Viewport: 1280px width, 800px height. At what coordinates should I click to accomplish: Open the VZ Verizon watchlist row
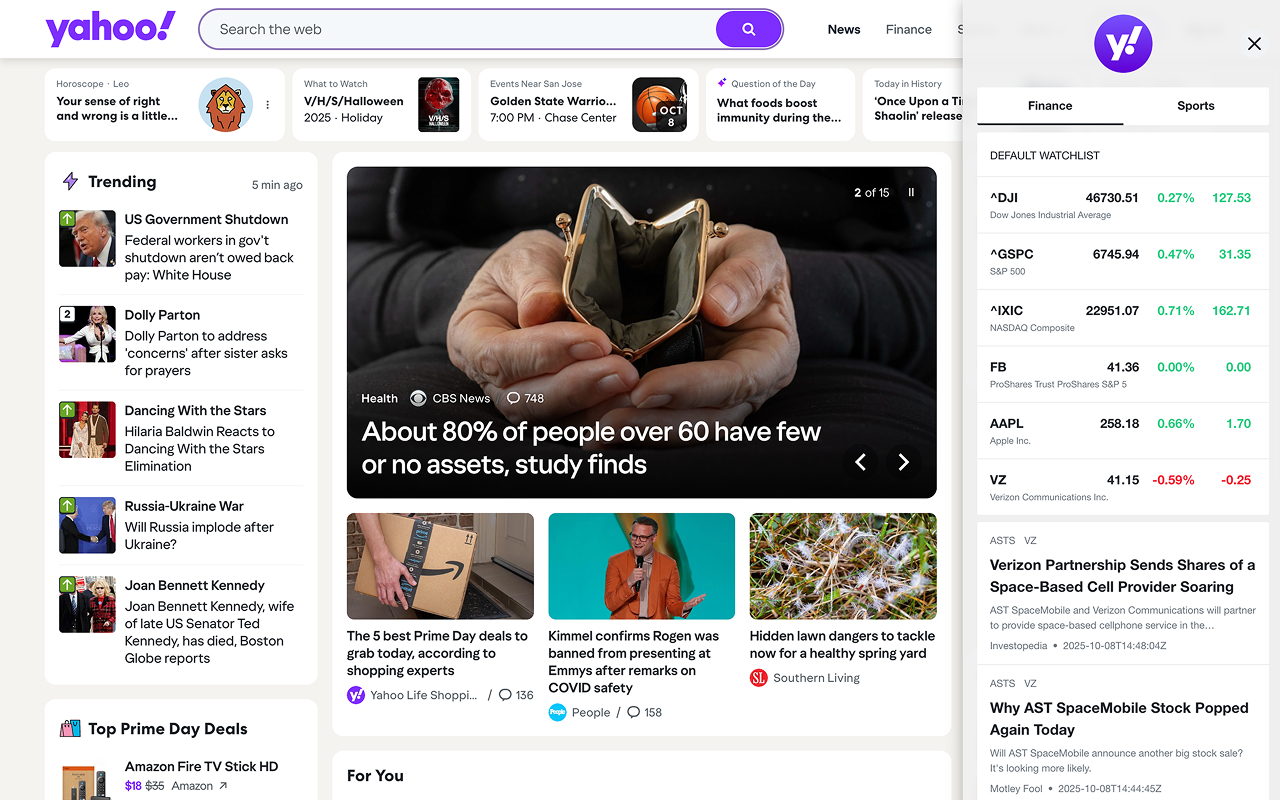coord(1123,488)
